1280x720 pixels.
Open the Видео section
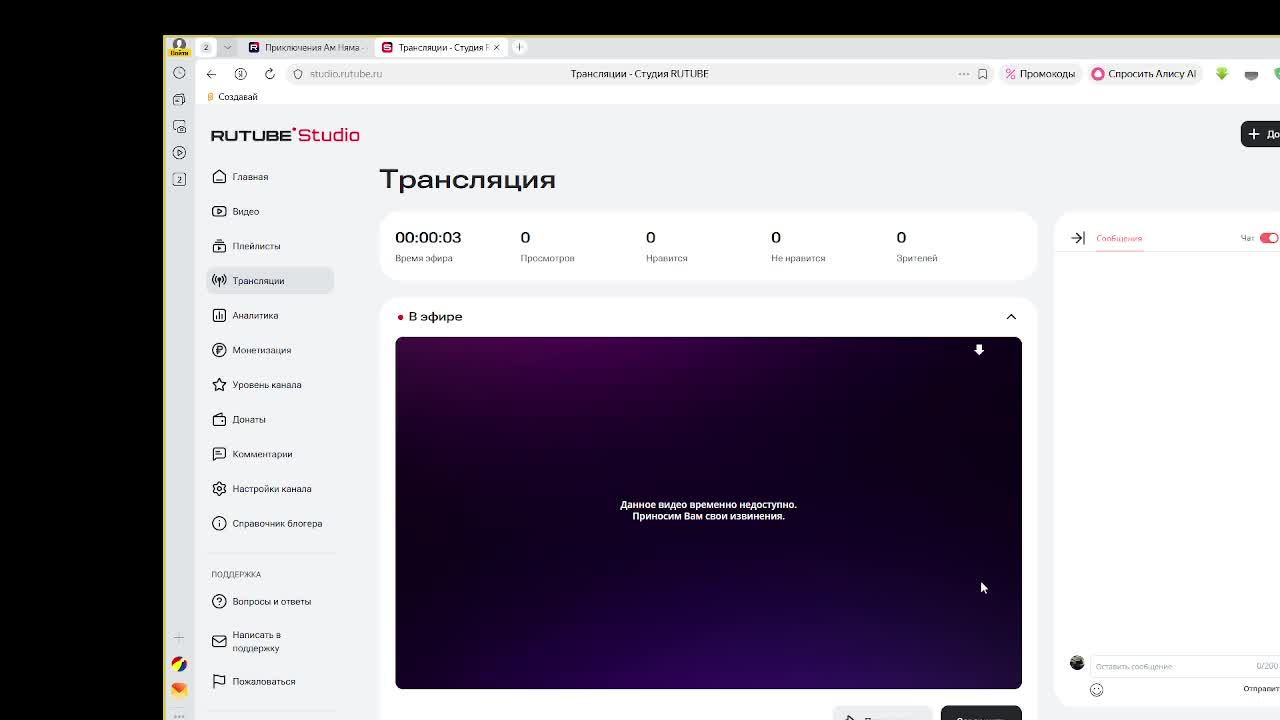pyautogui.click(x=245, y=211)
